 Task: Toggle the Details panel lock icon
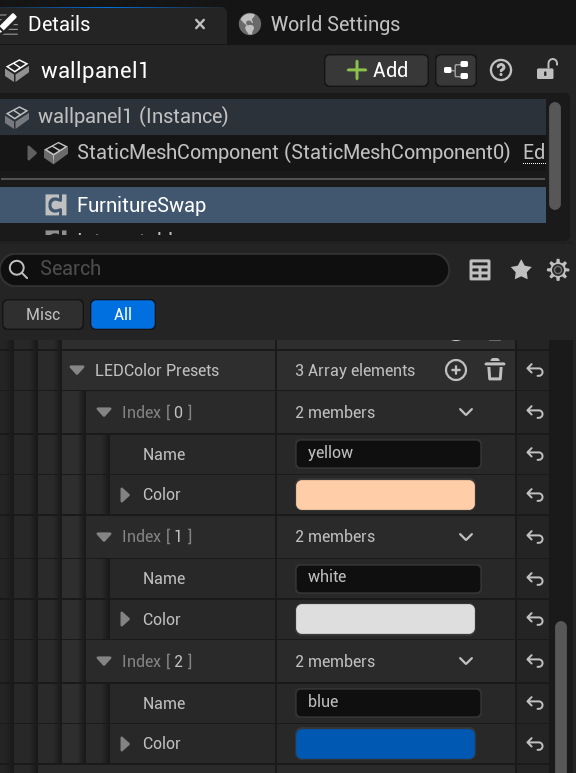point(547,70)
